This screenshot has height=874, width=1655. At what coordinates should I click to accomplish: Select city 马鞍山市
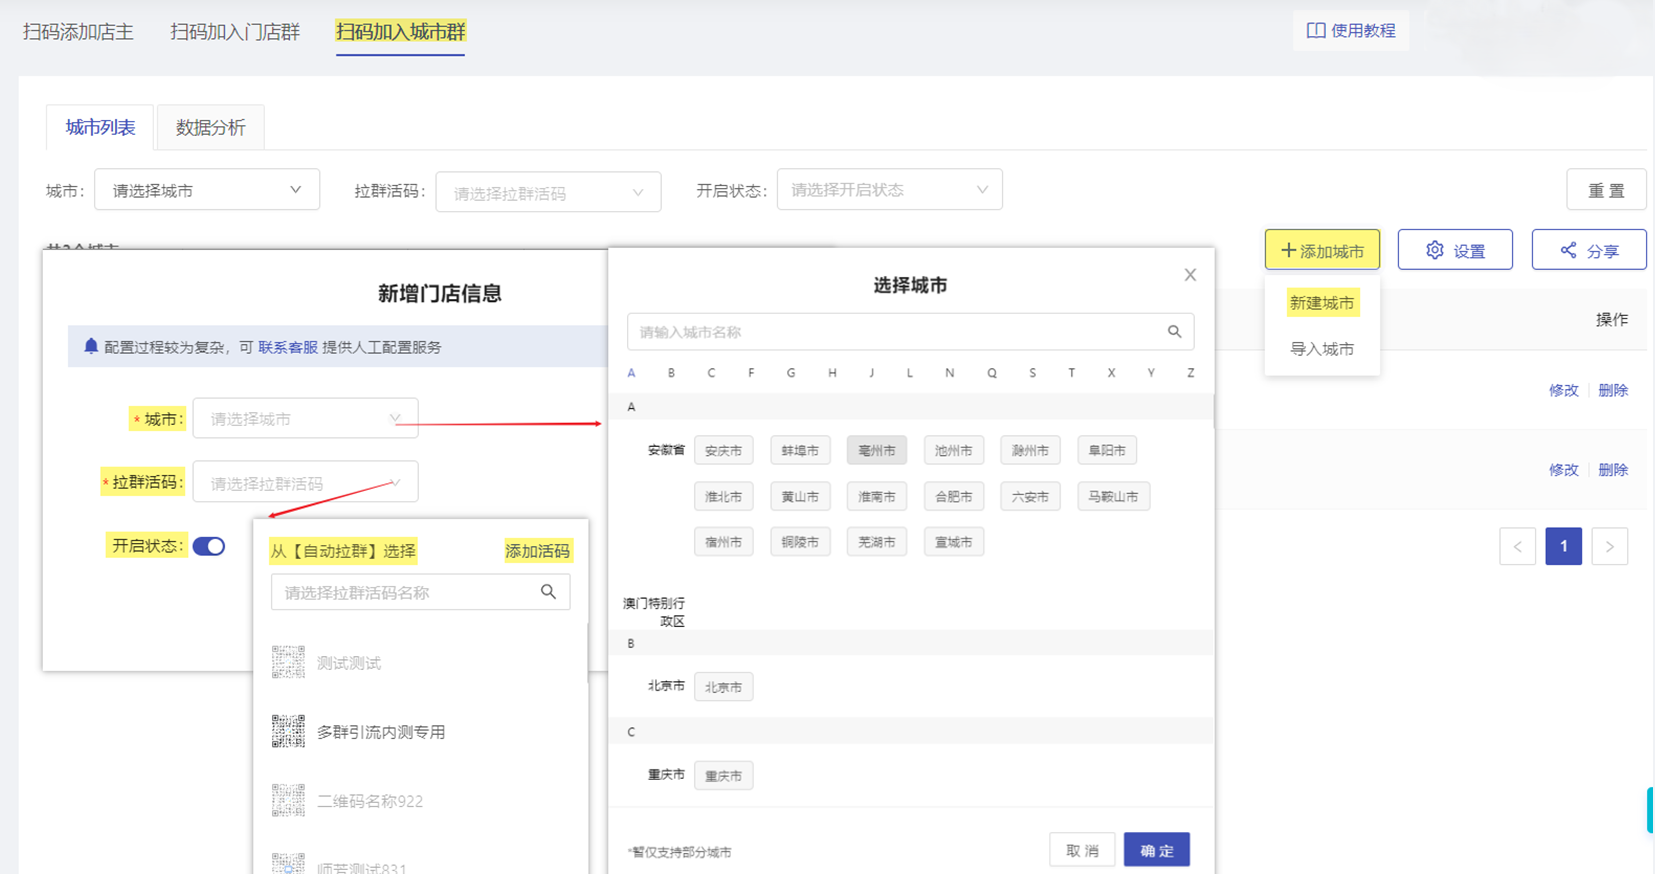[1113, 496]
